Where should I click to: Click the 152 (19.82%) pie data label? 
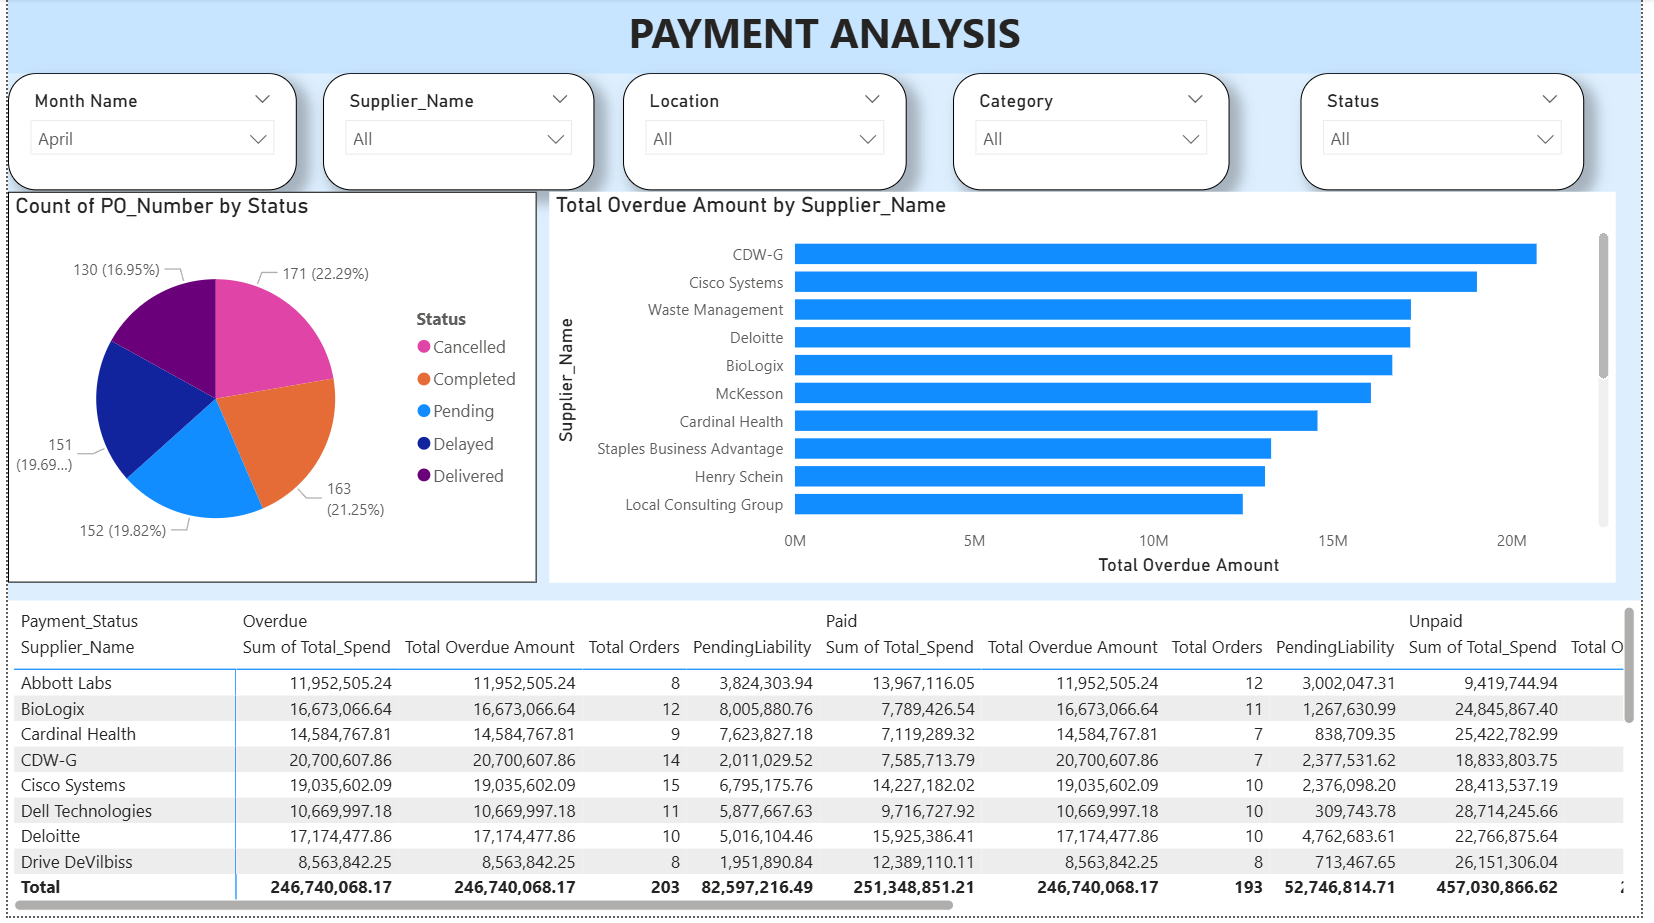pyautogui.click(x=123, y=531)
